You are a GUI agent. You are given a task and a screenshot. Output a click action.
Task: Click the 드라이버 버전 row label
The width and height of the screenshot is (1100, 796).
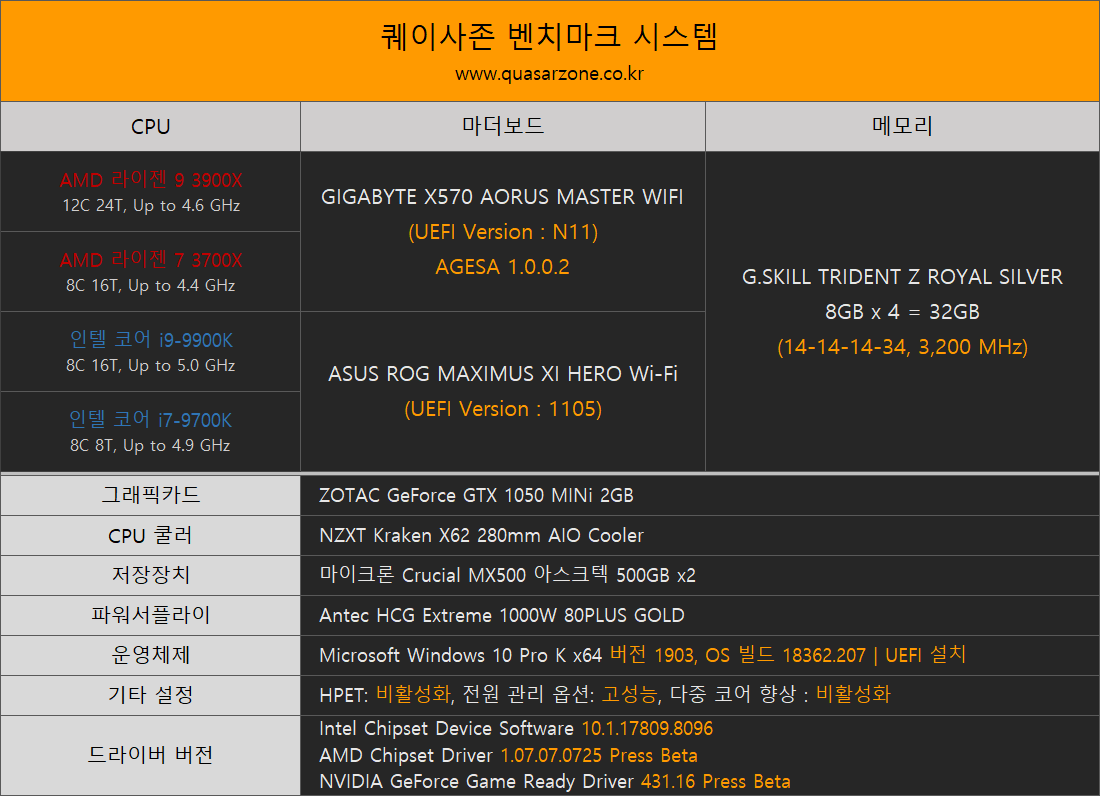(151, 755)
